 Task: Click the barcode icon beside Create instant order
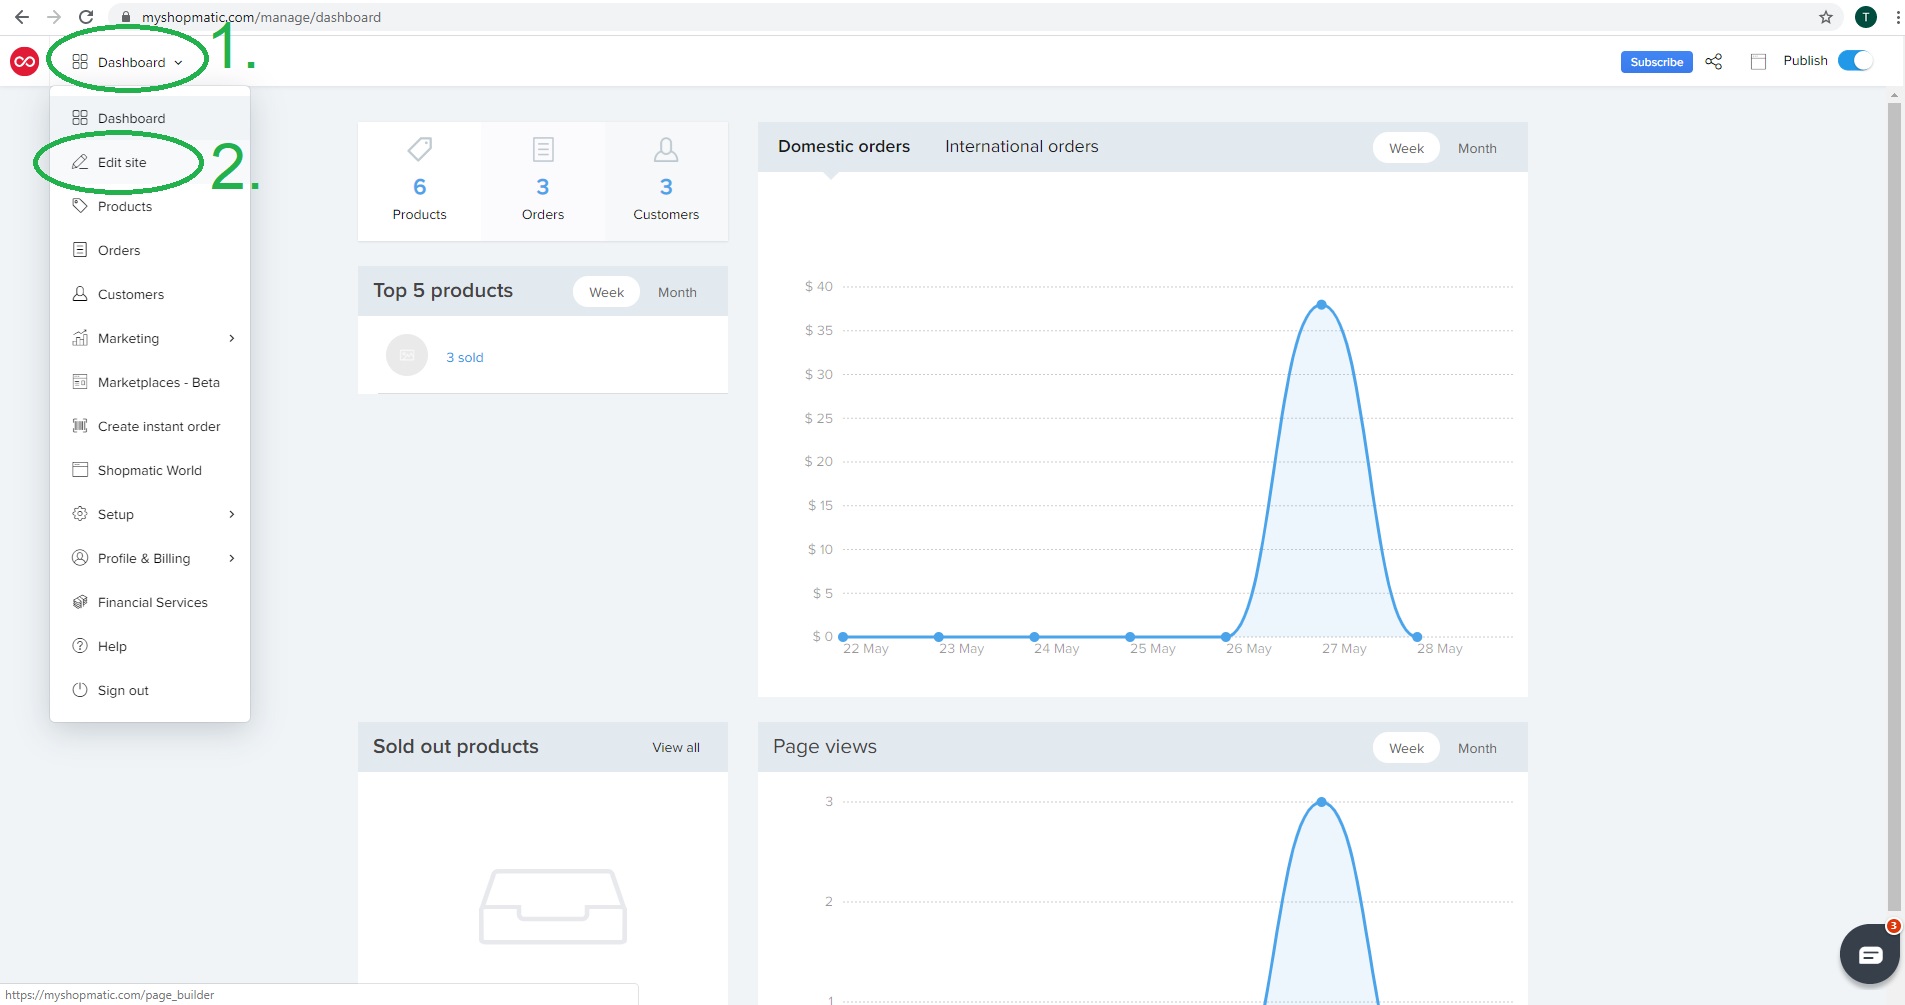[80, 426]
